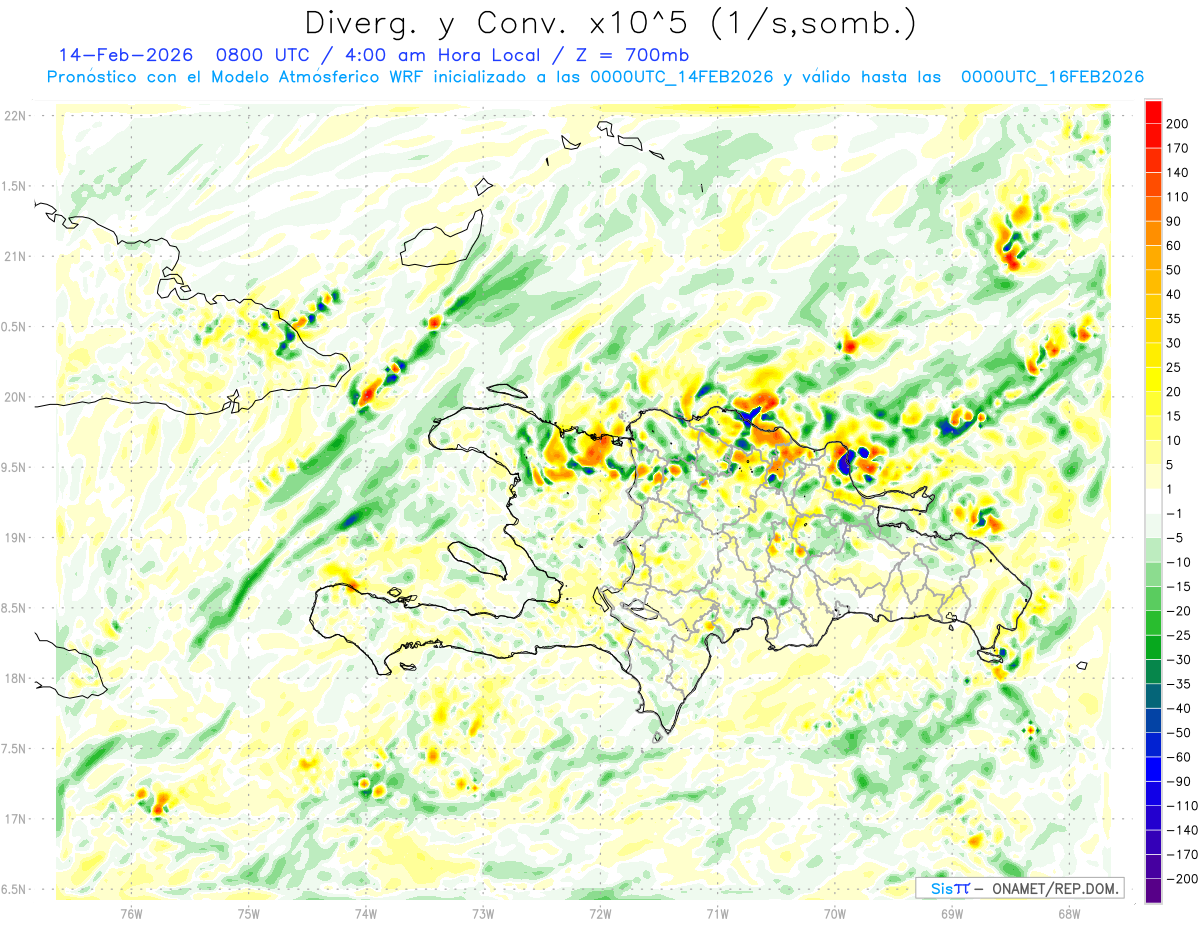Click the '9.5N' latitude label
This screenshot has width=1200, height=927.
pyautogui.click(x=13, y=468)
